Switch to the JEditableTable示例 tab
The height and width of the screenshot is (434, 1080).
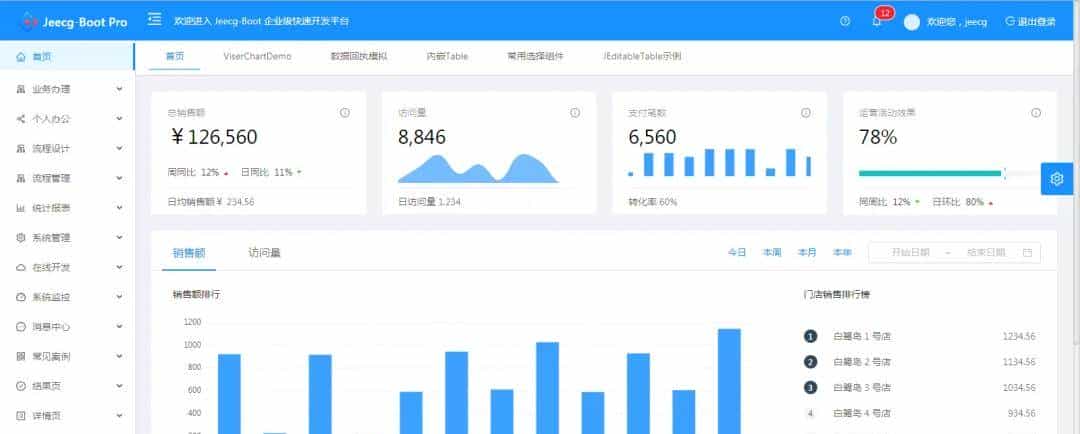pos(642,56)
